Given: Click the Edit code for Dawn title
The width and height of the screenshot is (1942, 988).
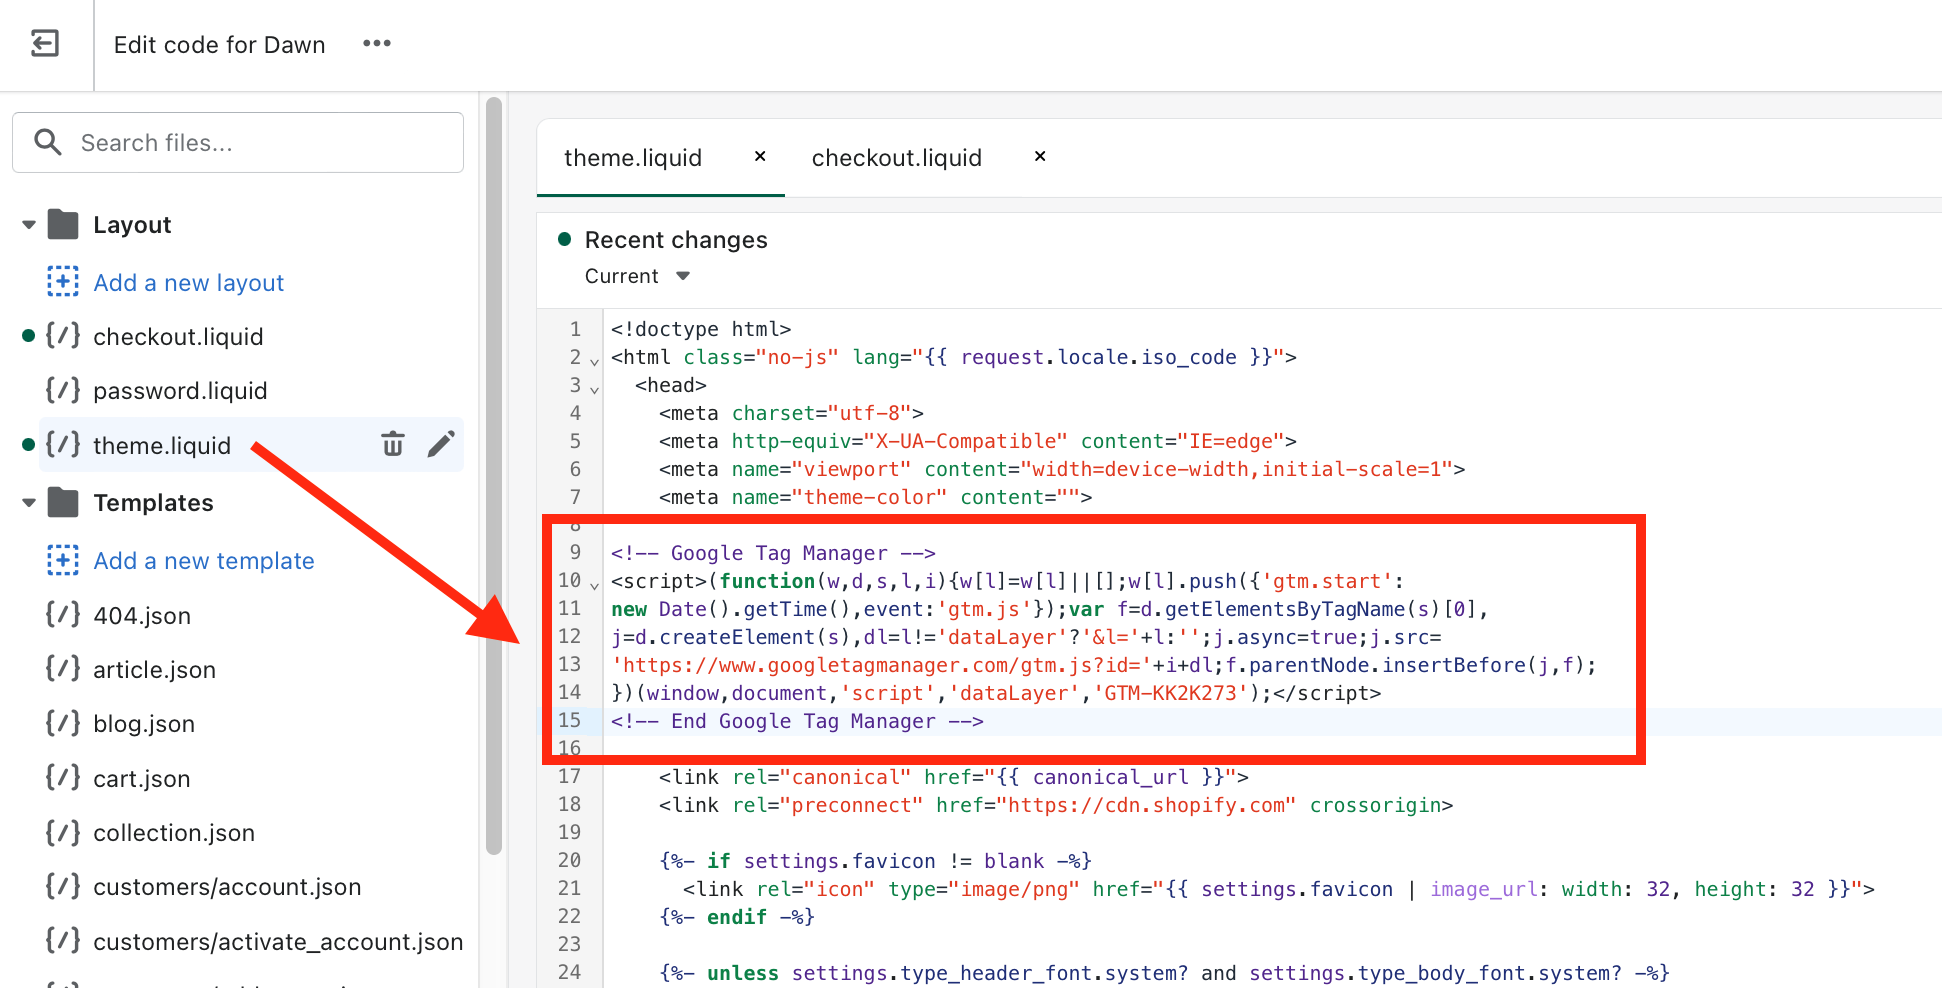Looking at the screenshot, I should click(x=220, y=45).
